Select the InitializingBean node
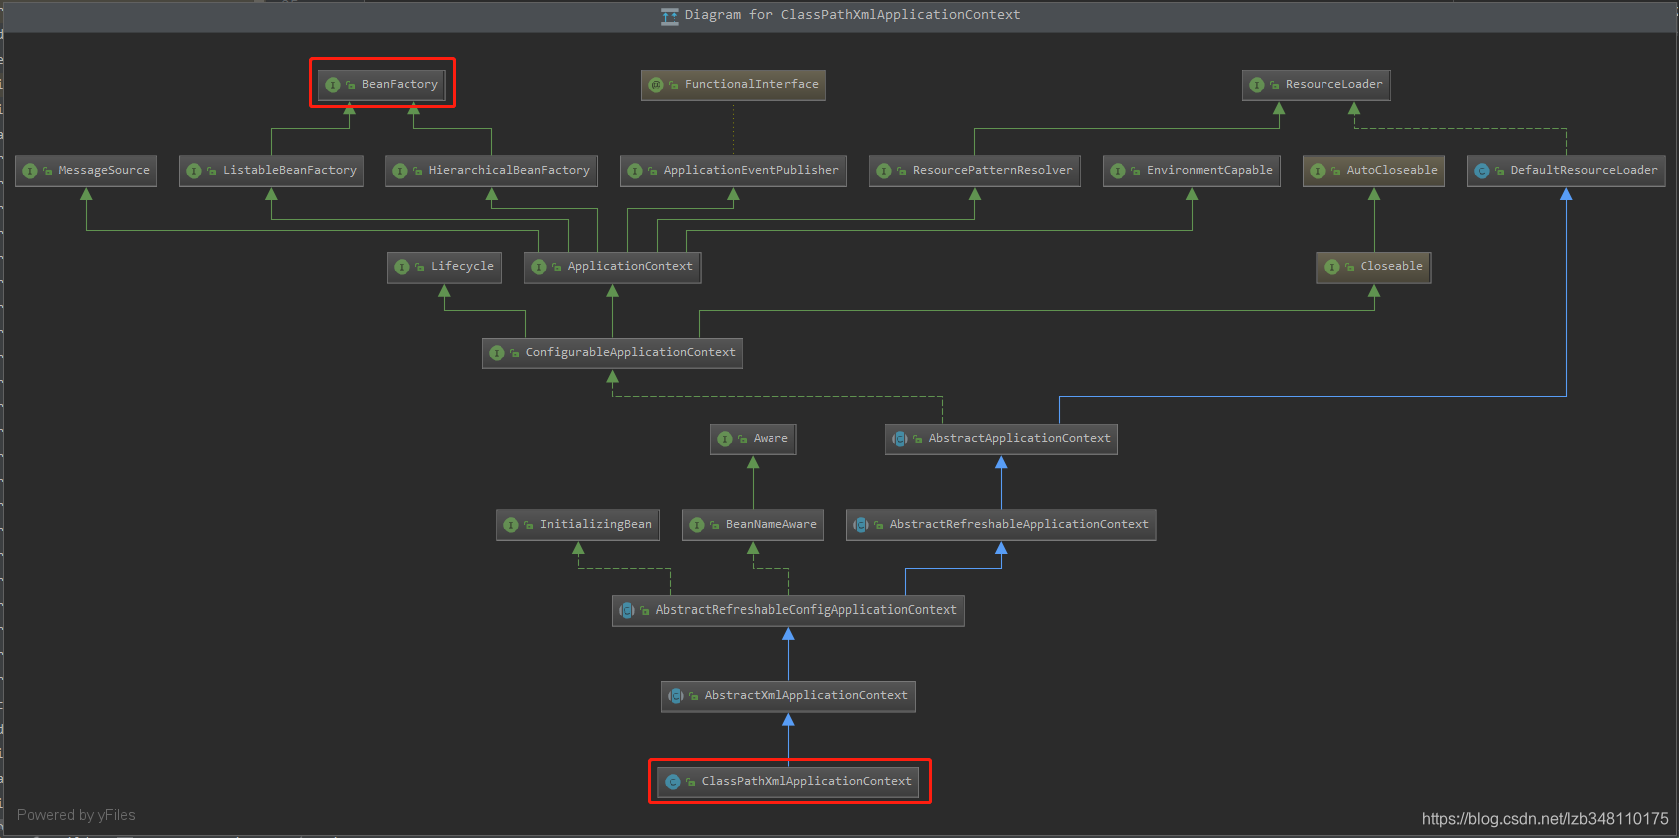Screen dimensions: 1679x838 [x=578, y=525]
